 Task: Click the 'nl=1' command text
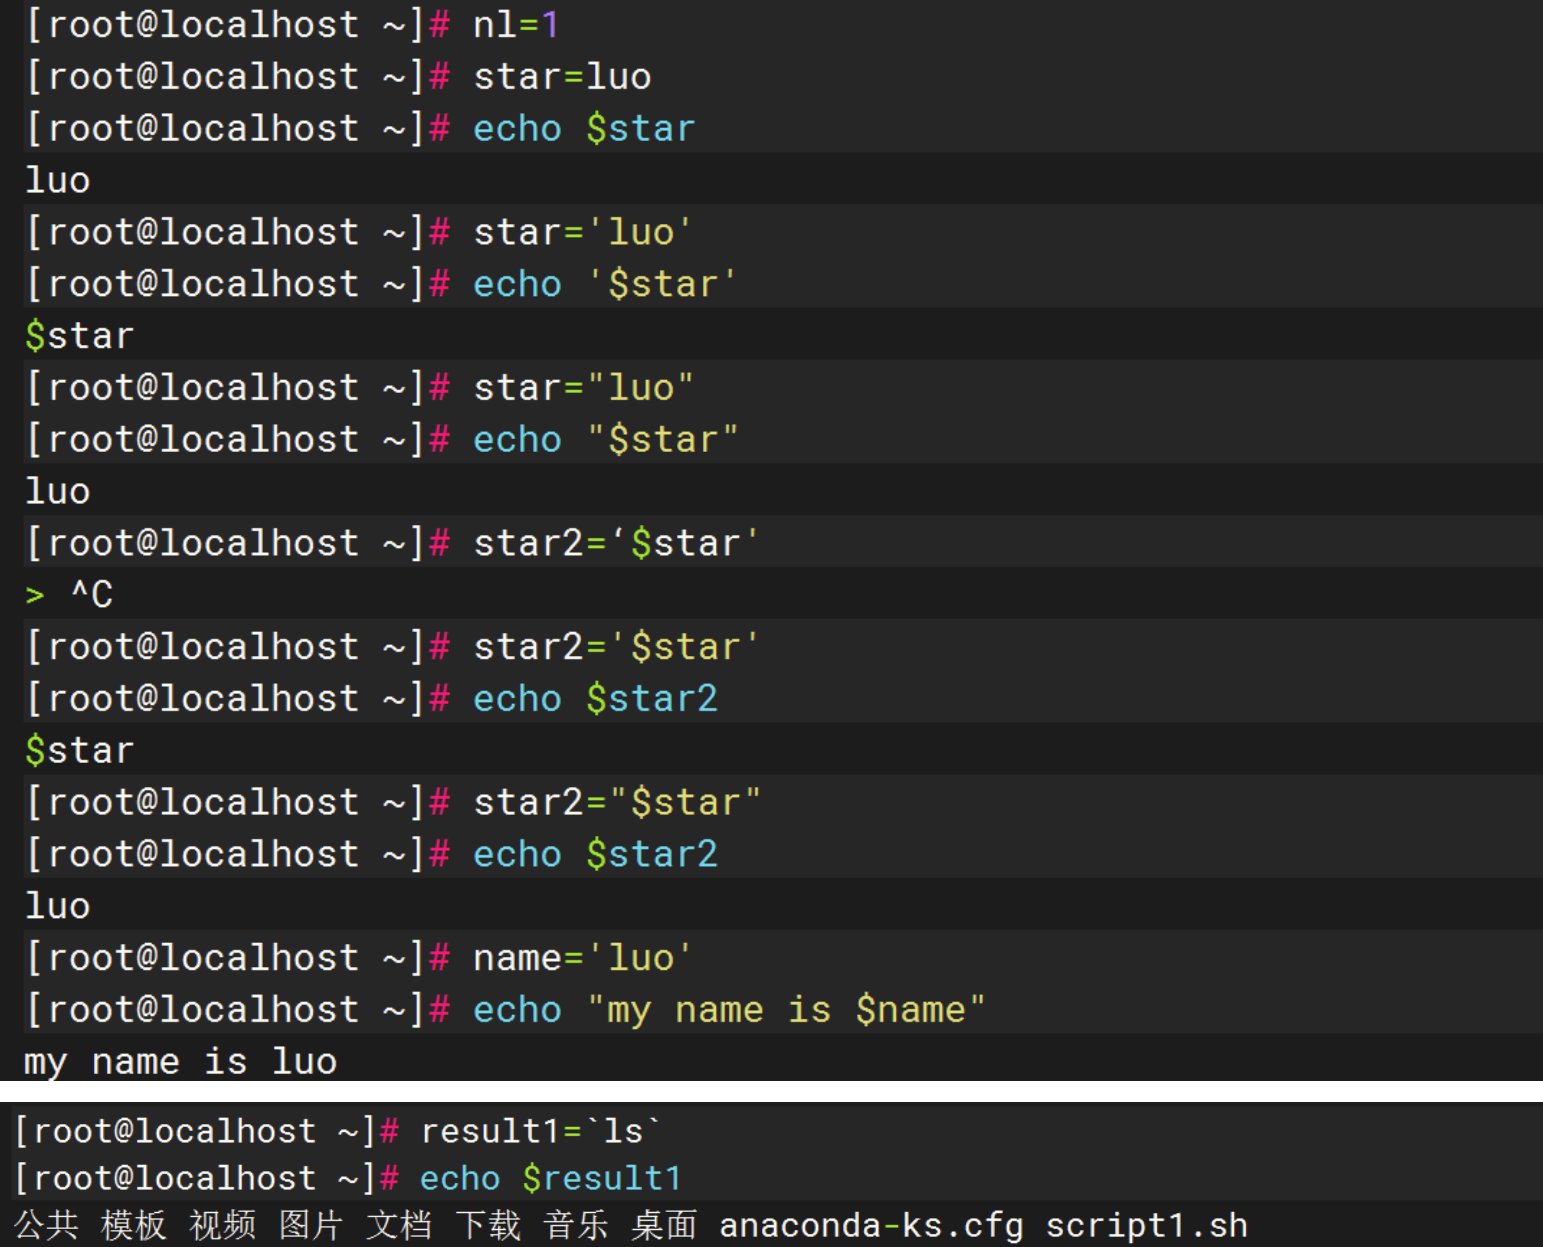515,24
